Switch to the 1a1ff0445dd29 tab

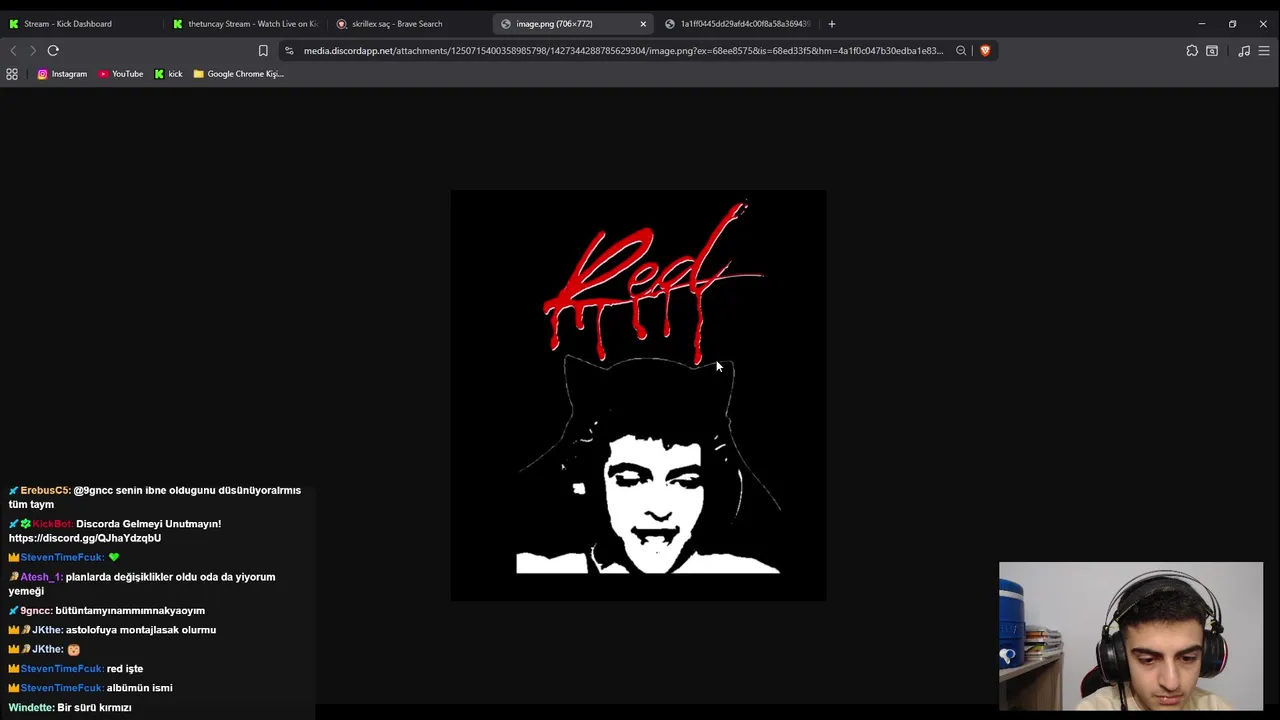(736, 24)
